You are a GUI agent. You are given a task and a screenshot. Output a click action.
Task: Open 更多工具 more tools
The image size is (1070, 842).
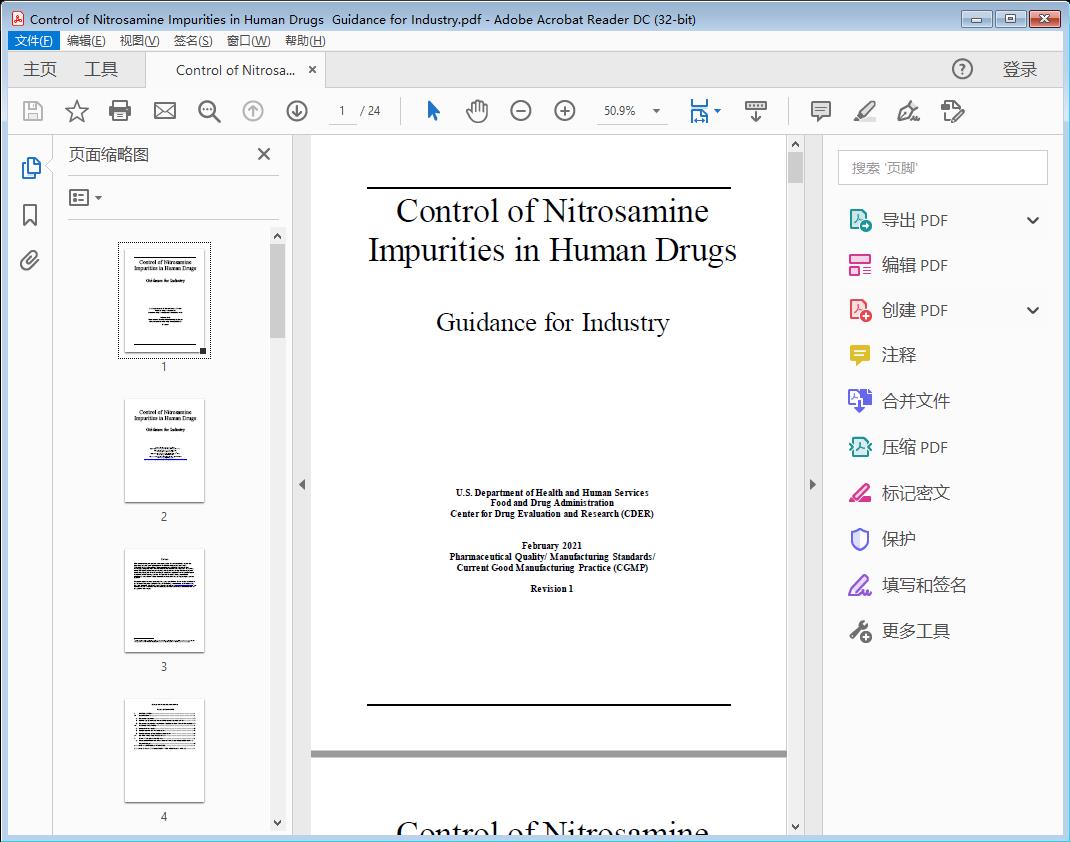[915, 631]
